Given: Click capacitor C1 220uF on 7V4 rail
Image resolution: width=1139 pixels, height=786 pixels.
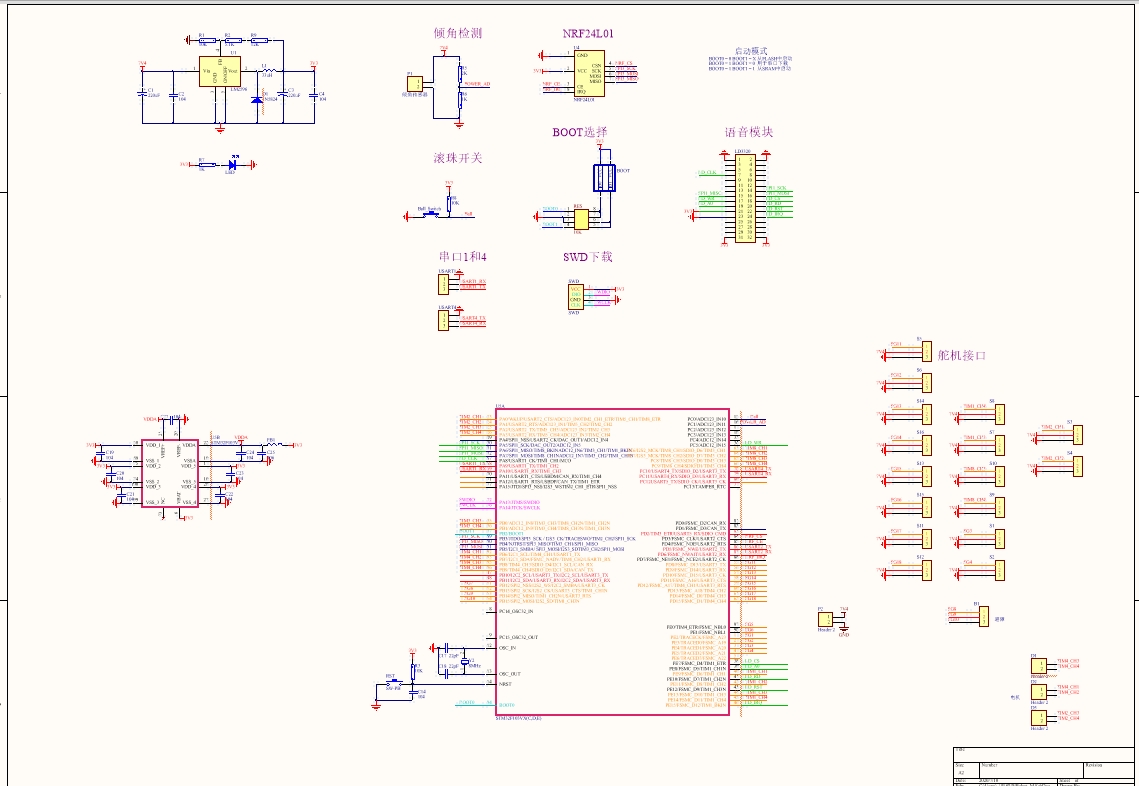Looking at the screenshot, I should point(142,93).
